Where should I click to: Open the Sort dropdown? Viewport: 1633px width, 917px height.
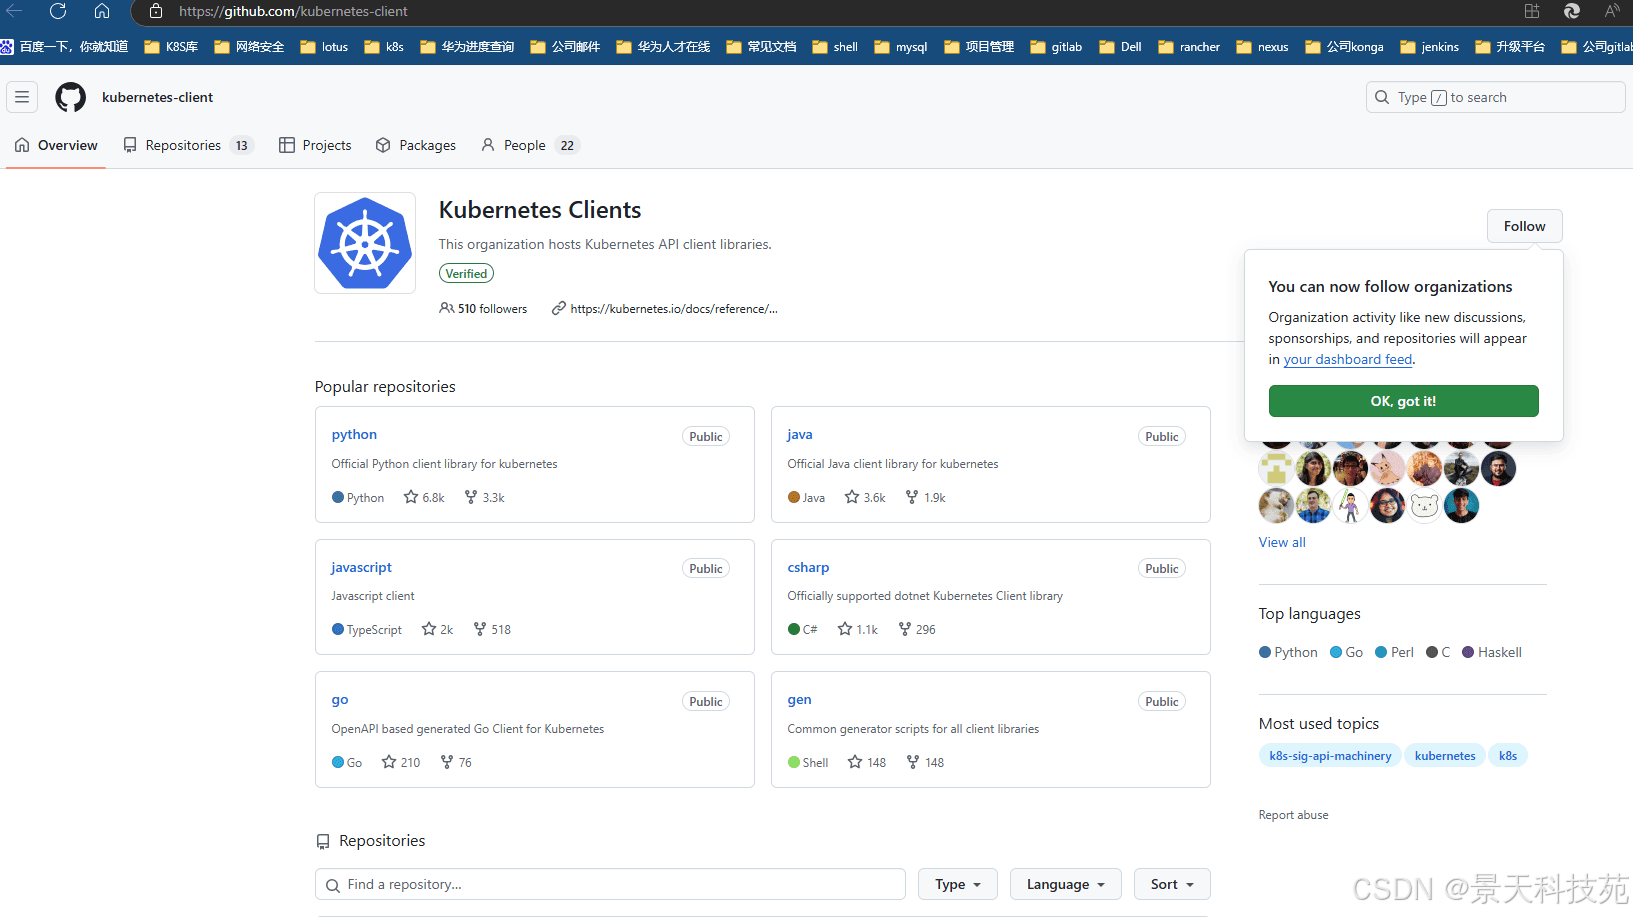pyautogui.click(x=1171, y=884)
